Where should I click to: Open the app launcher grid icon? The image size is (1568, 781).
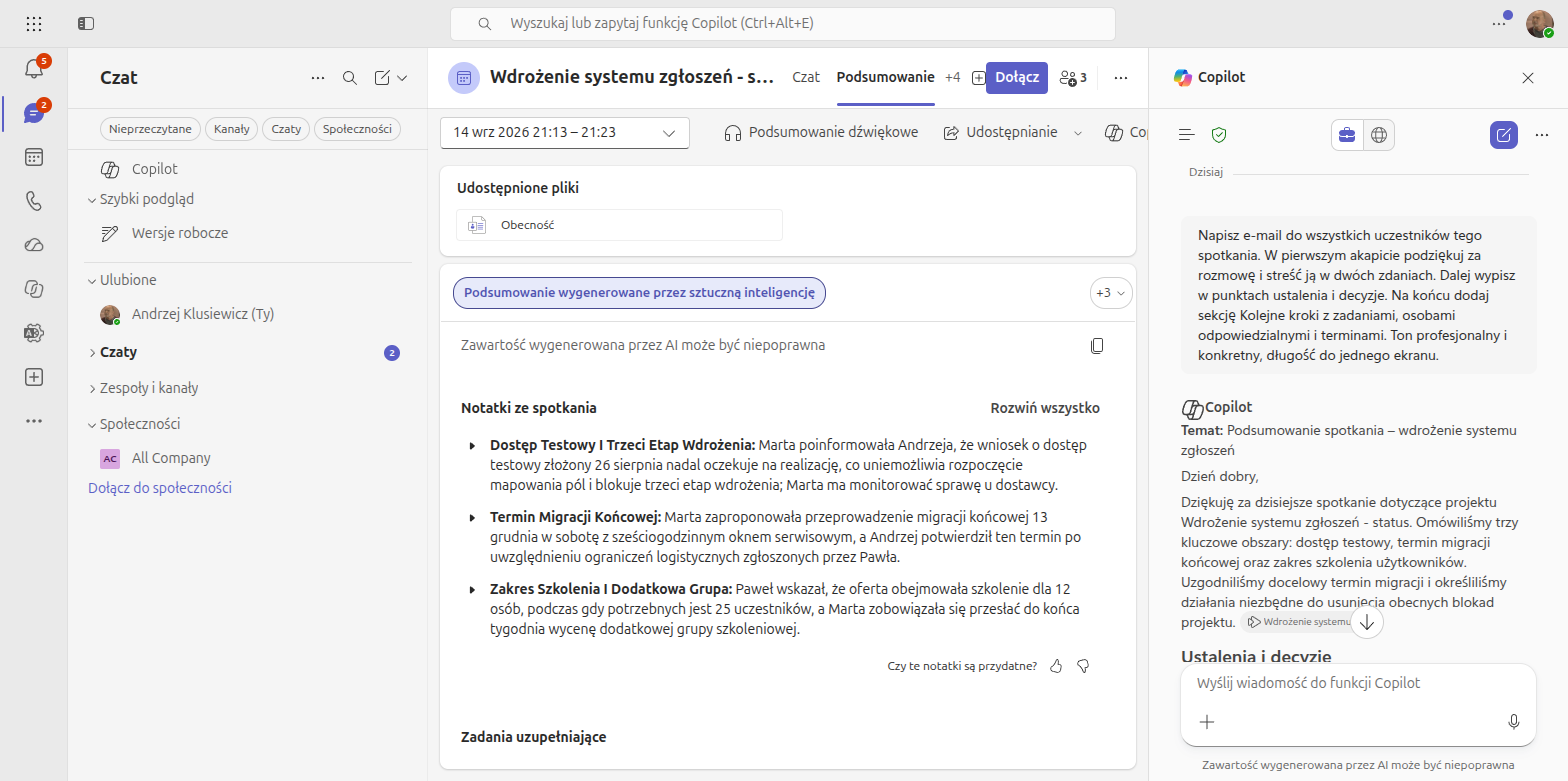pos(34,23)
